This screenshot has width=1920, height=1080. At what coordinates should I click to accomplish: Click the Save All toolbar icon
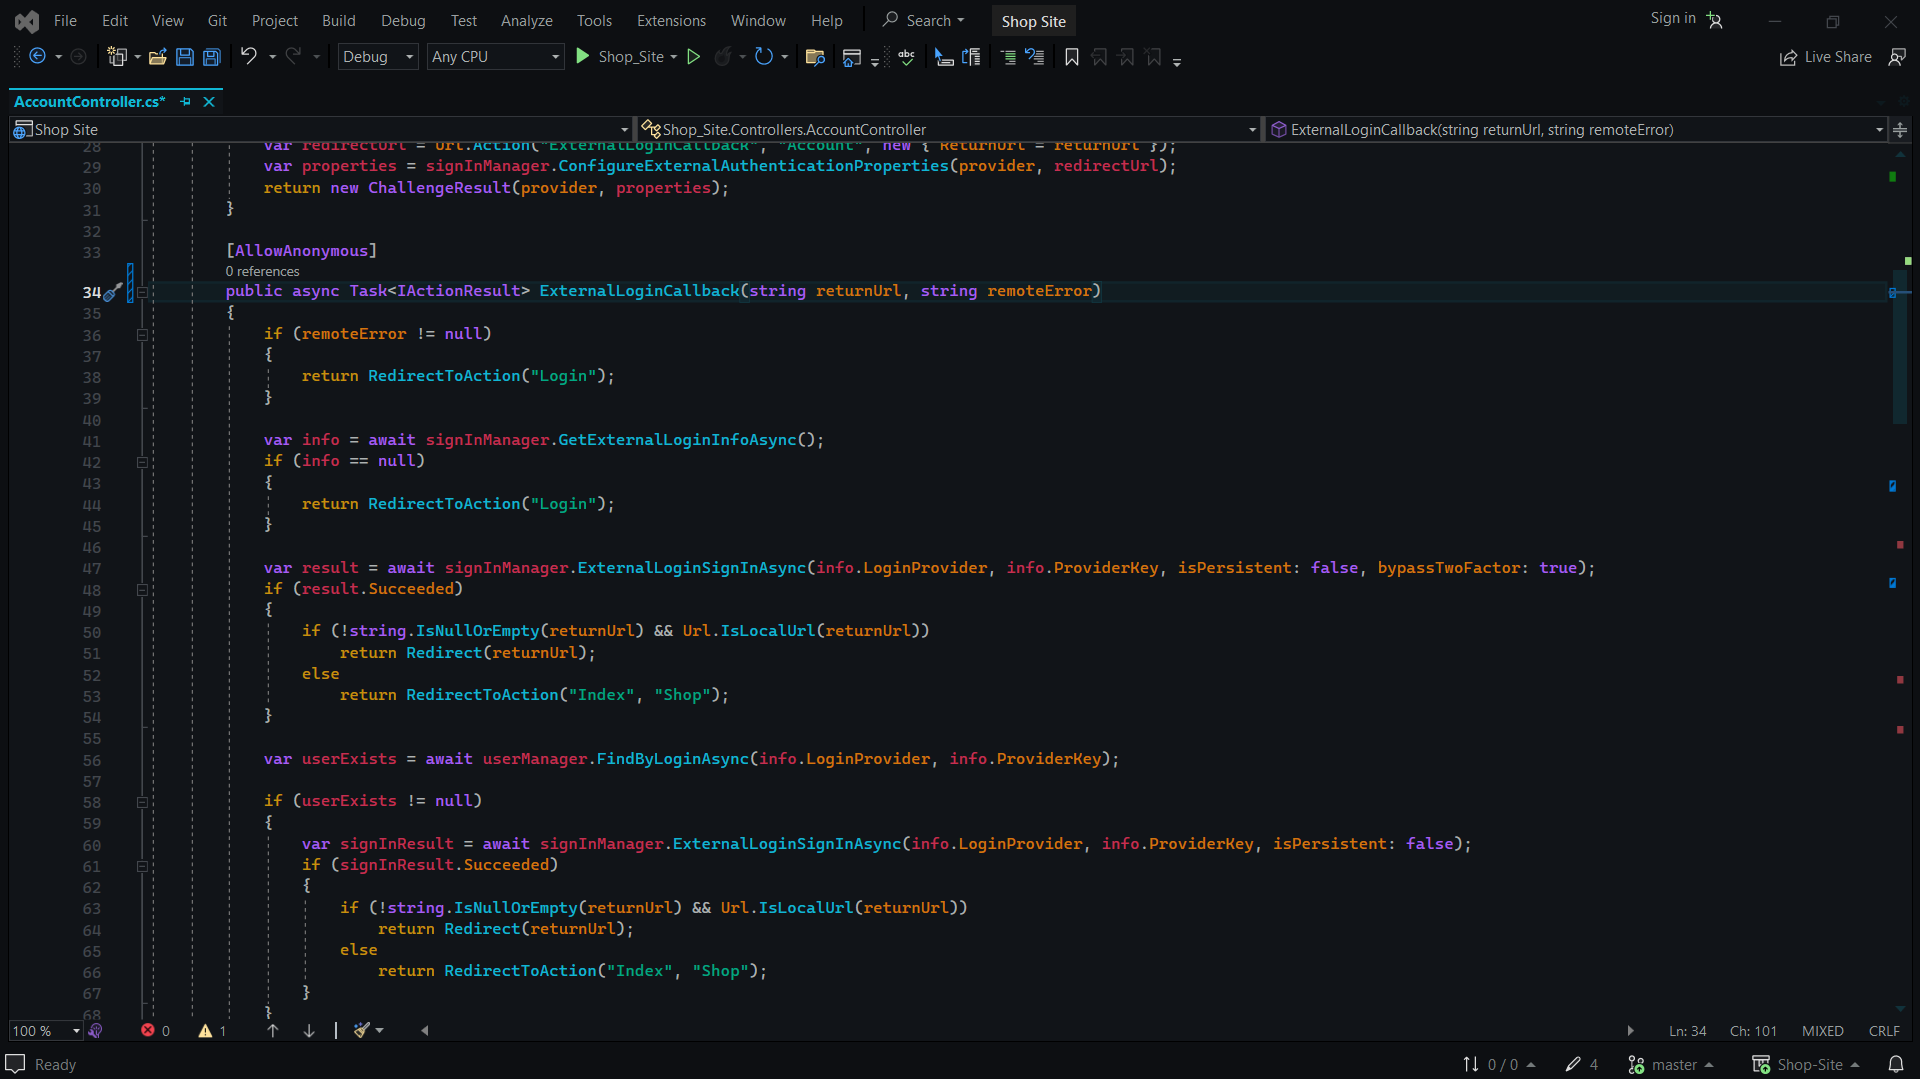(x=212, y=57)
